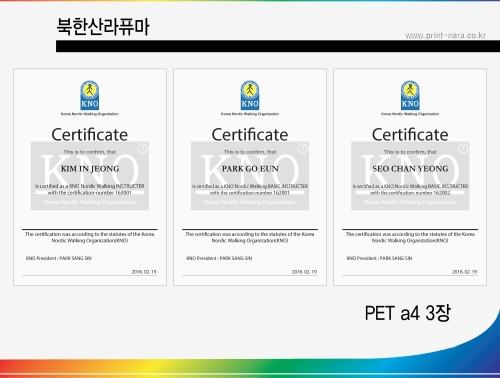Click the circled mark on third certificate watermark
The height and width of the screenshot is (378, 500).
click(463, 148)
